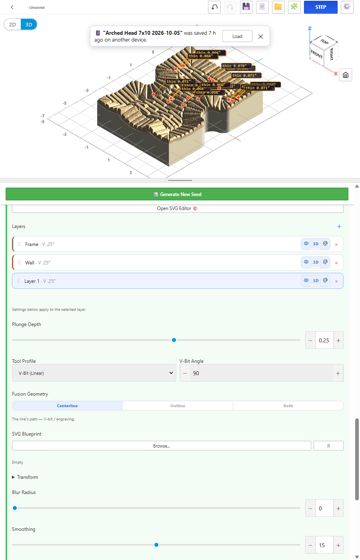Click the Plunge Depth slider handle

click(174, 340)
